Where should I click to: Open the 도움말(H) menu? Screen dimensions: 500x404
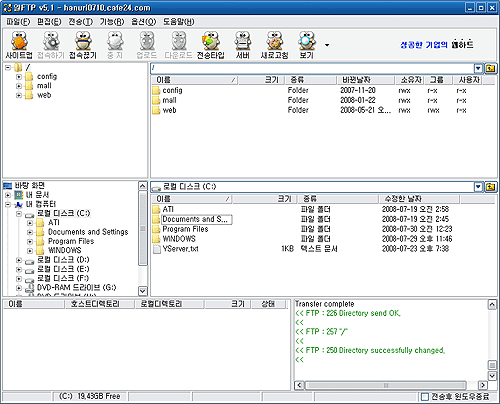[178, 22]
